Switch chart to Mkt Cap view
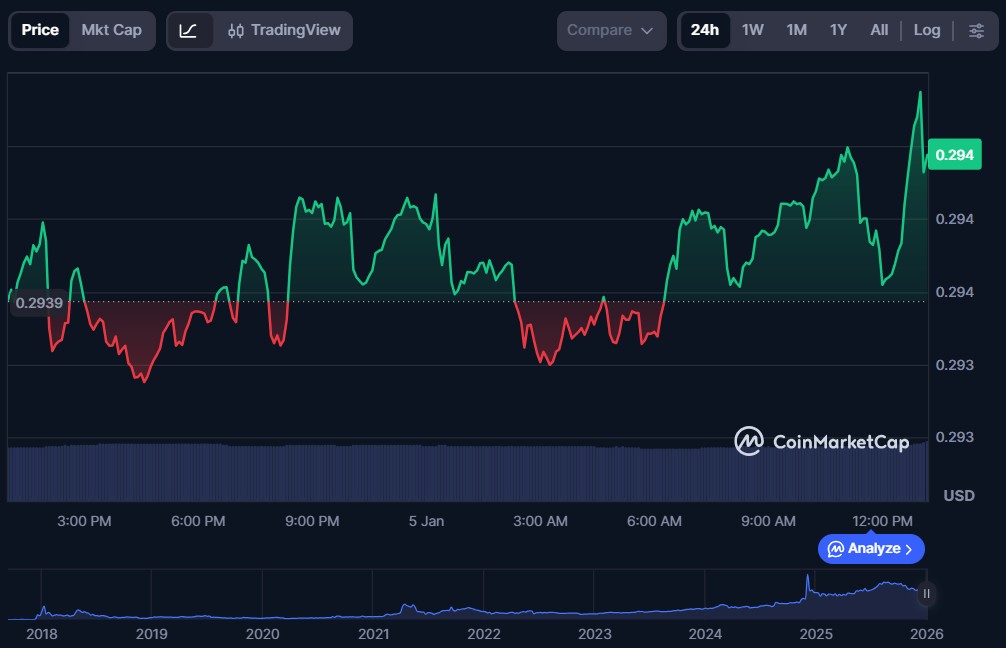1006x648 pixels. click(111, 30)
